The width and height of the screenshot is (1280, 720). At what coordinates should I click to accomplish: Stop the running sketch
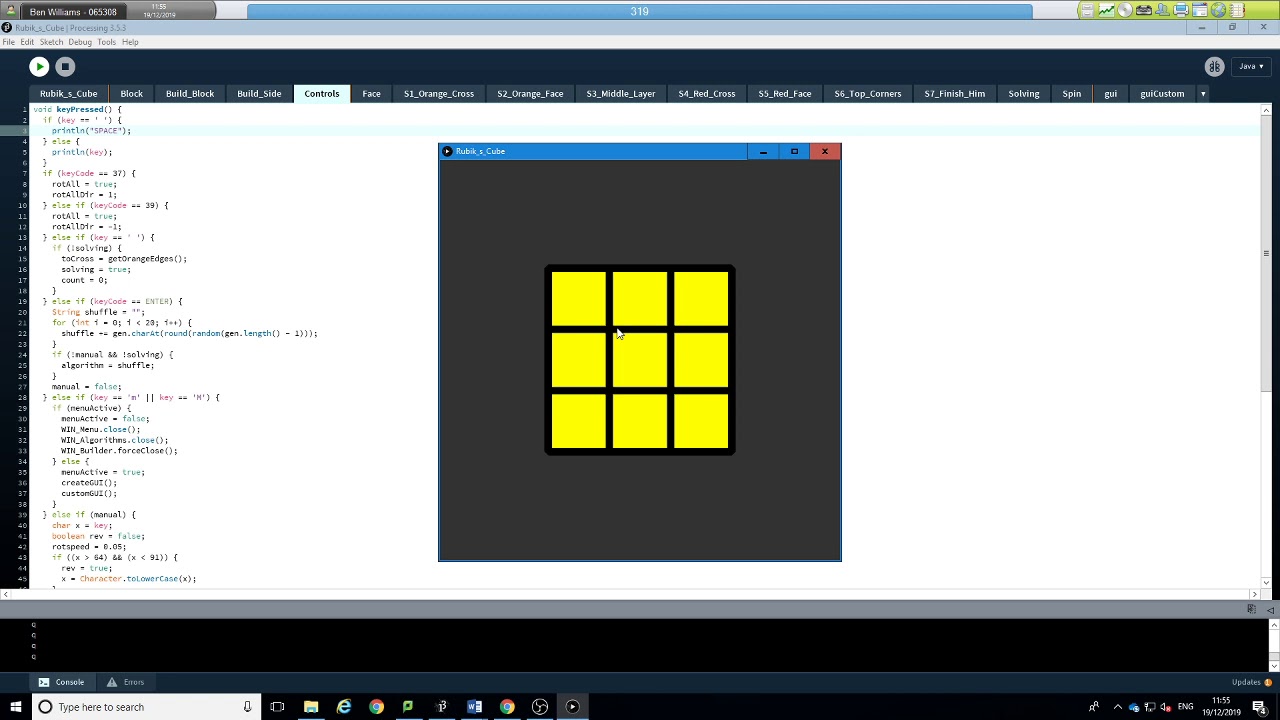(65, 67)
